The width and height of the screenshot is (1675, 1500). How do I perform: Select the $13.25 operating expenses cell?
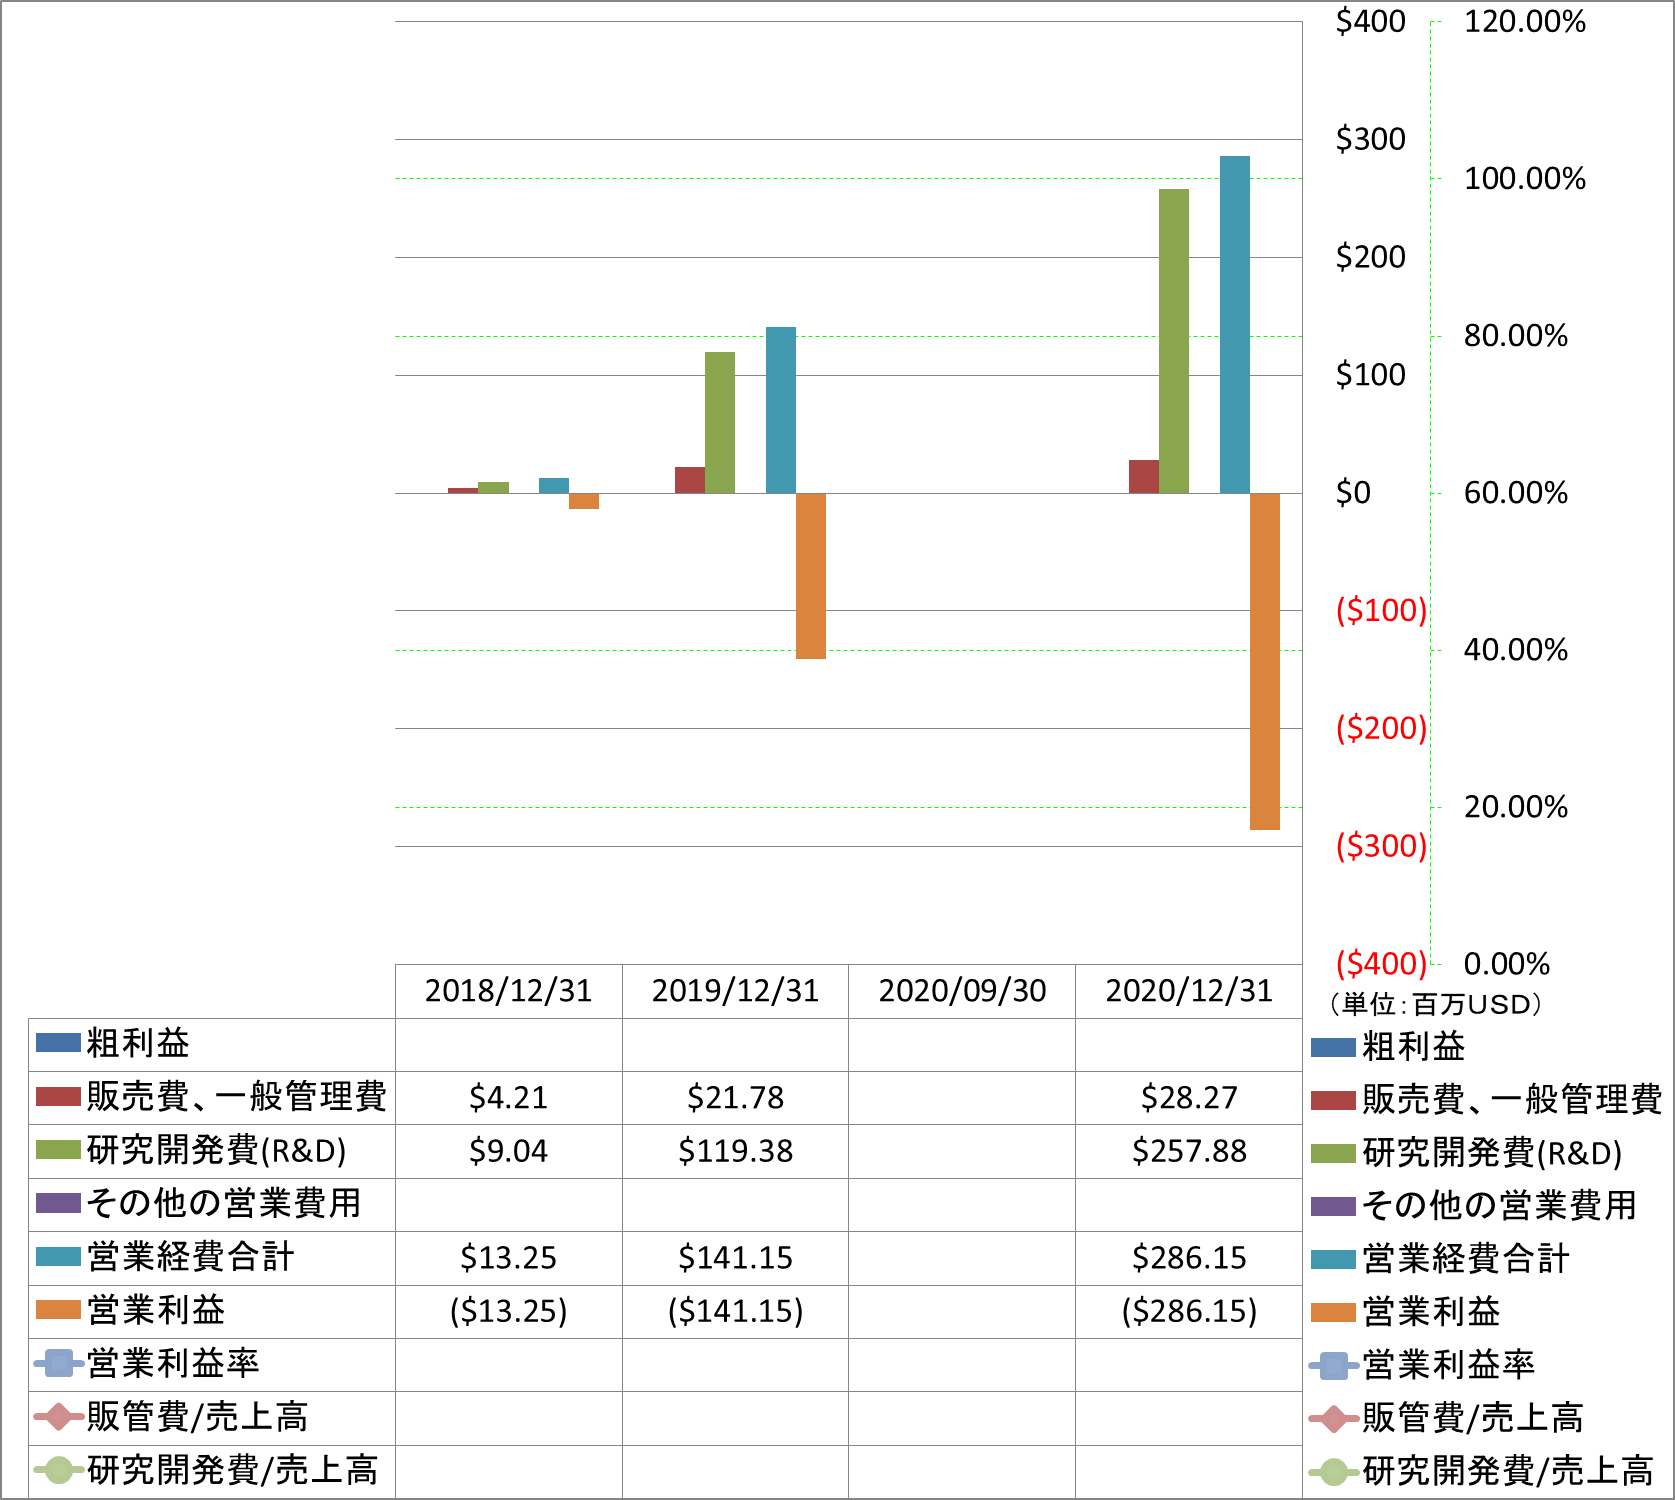coord(508,1258)
